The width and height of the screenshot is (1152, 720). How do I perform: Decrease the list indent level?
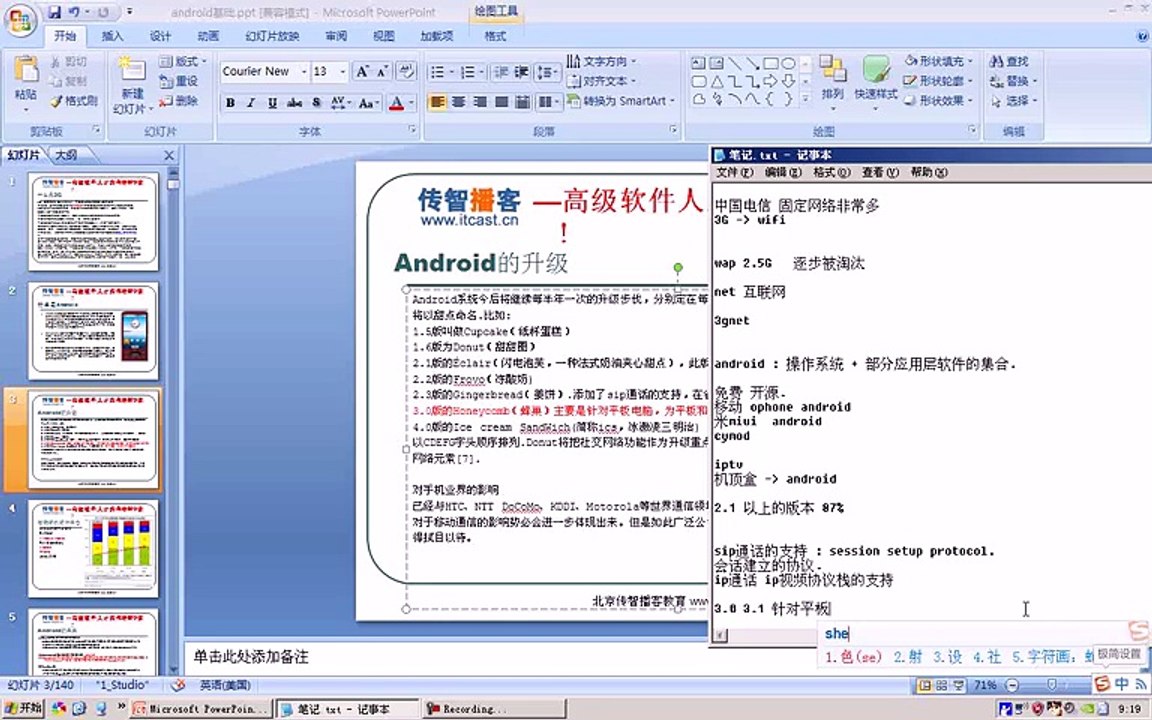coord(501,71)
